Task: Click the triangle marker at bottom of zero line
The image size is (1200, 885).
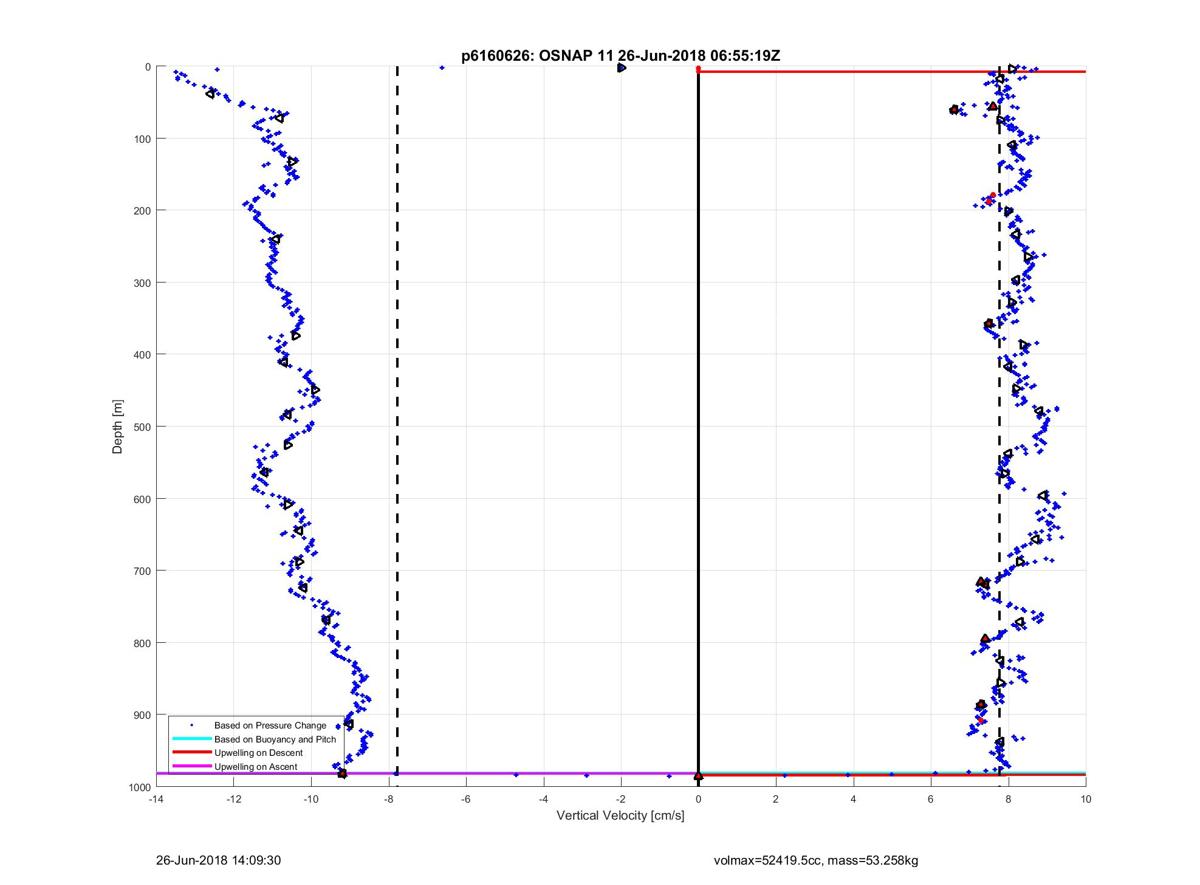Action: click(x=698, y=776)
